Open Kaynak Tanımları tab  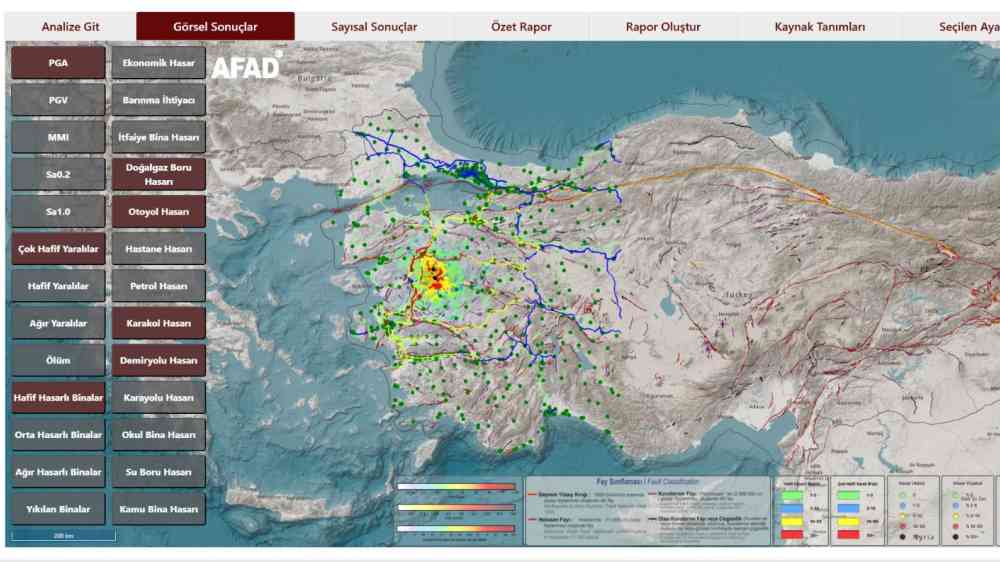coord(820,27)
